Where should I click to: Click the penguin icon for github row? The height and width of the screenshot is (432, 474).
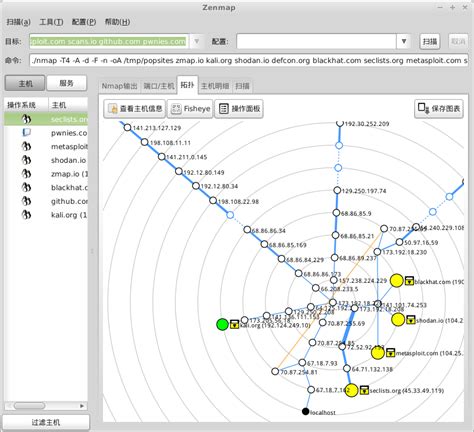click(x=26, y=201)
